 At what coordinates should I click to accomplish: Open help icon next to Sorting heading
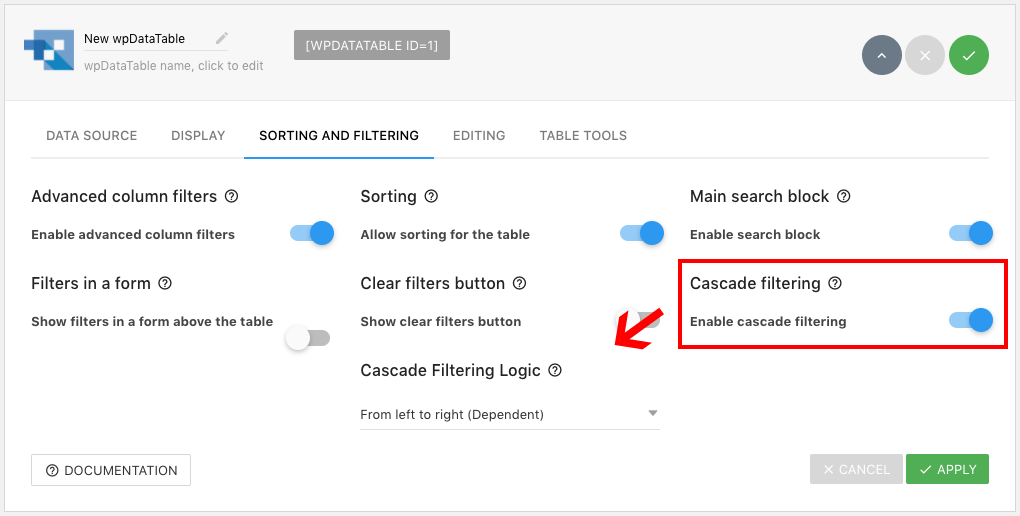tap(431, 196)
